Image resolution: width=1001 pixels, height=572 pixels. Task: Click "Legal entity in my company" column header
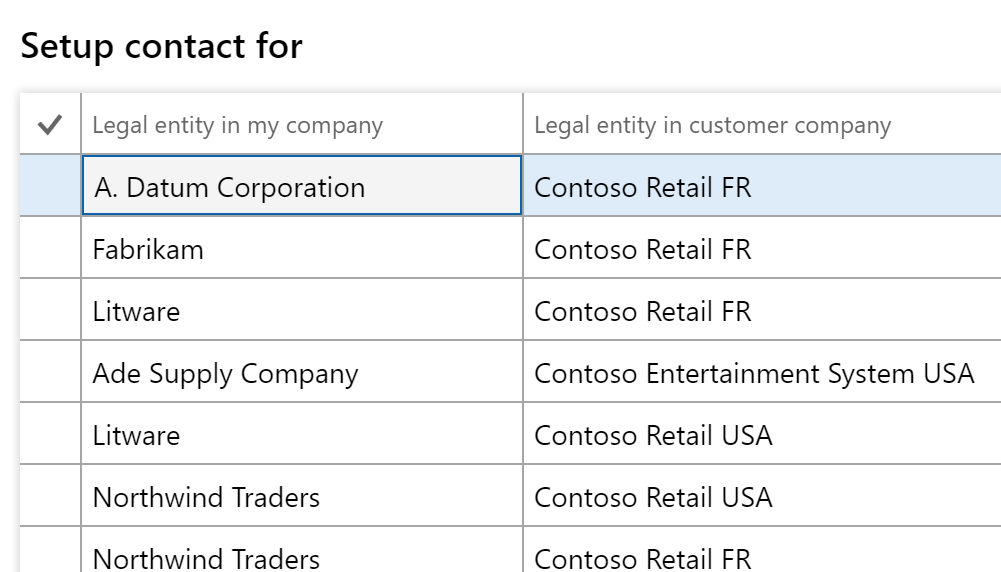(x=237, y=125)
